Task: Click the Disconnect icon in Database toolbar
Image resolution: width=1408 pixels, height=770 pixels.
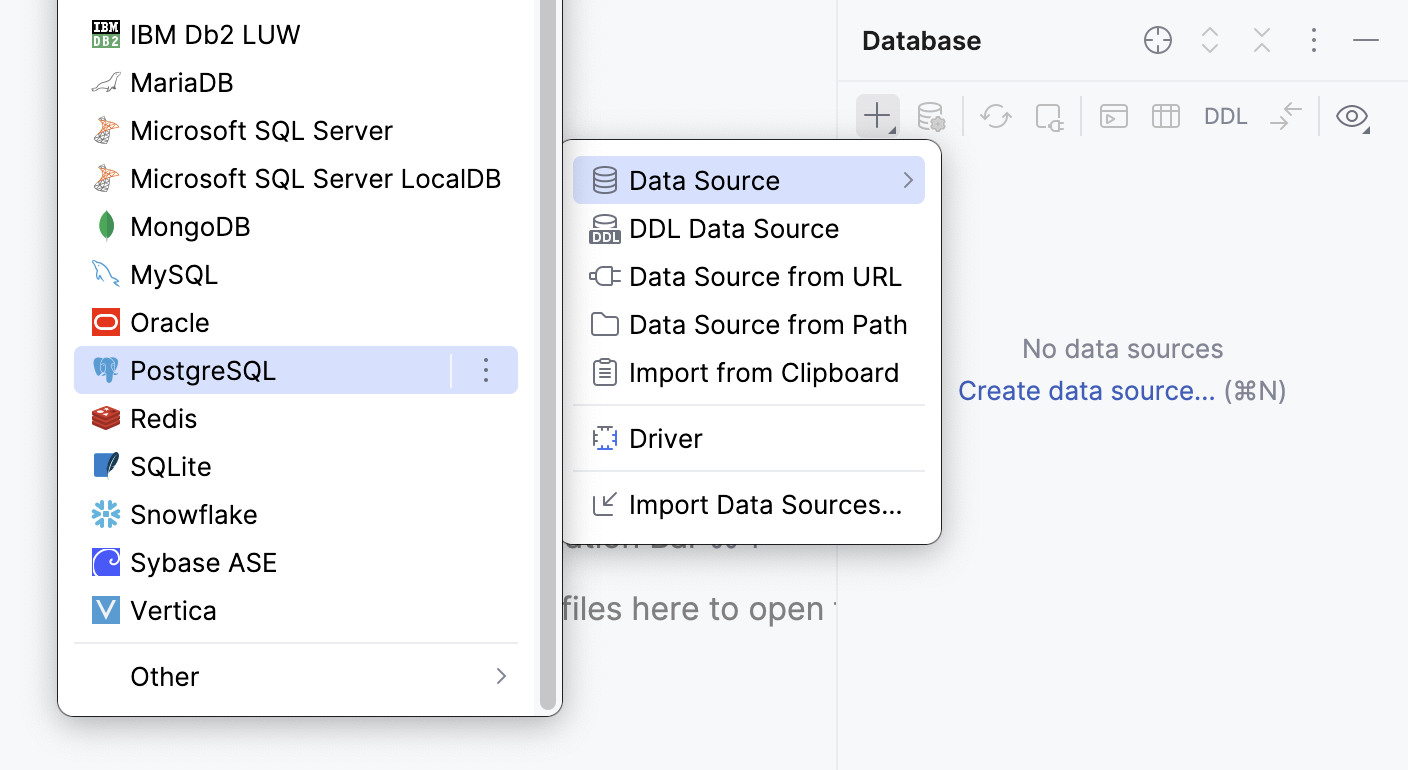Action: click(x=1049, y=116)
